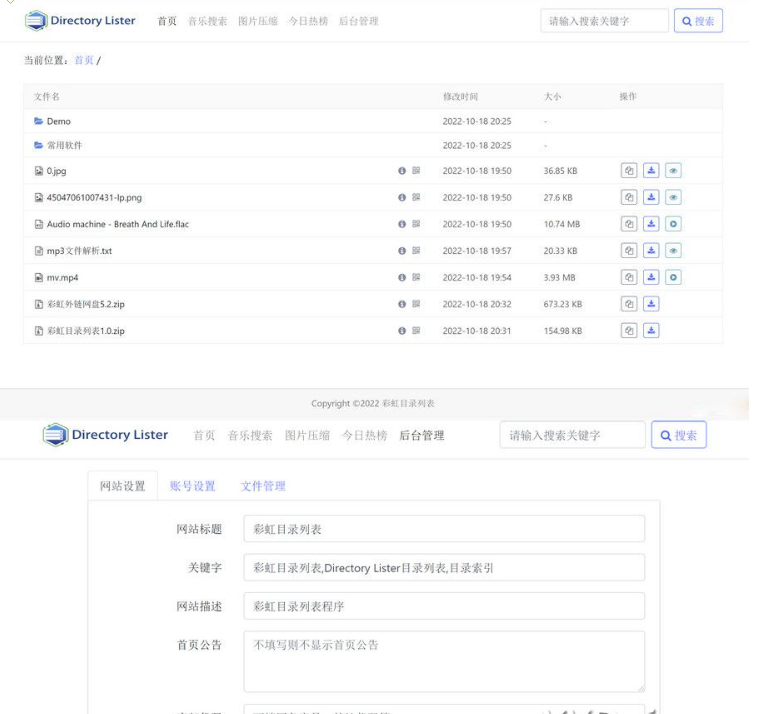Play the Audio machine flac file
Image resolution: width=779 pixels, height=714 pixels.
pyautogui.click(x=673, y=224)
